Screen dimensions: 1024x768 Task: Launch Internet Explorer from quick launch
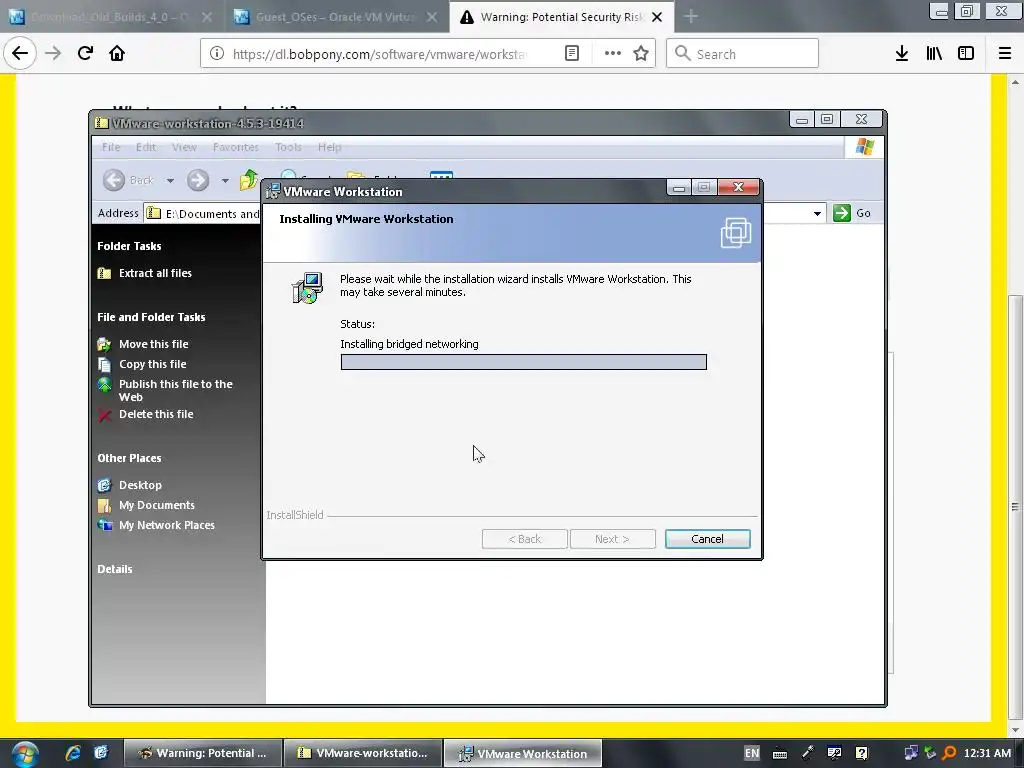point(73,753)
